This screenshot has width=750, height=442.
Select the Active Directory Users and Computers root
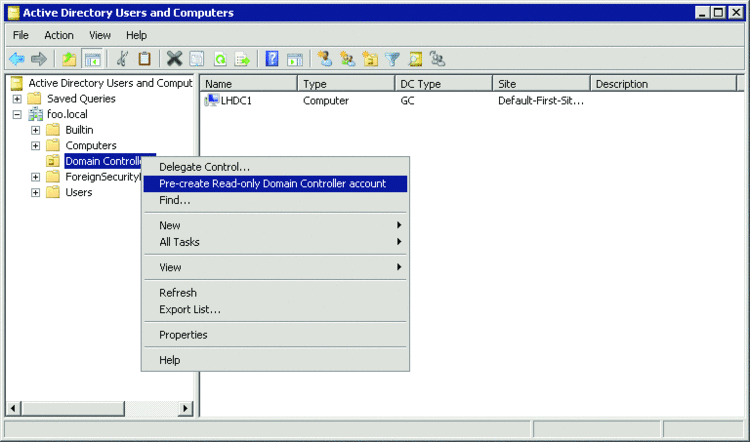tap(110, 83)
